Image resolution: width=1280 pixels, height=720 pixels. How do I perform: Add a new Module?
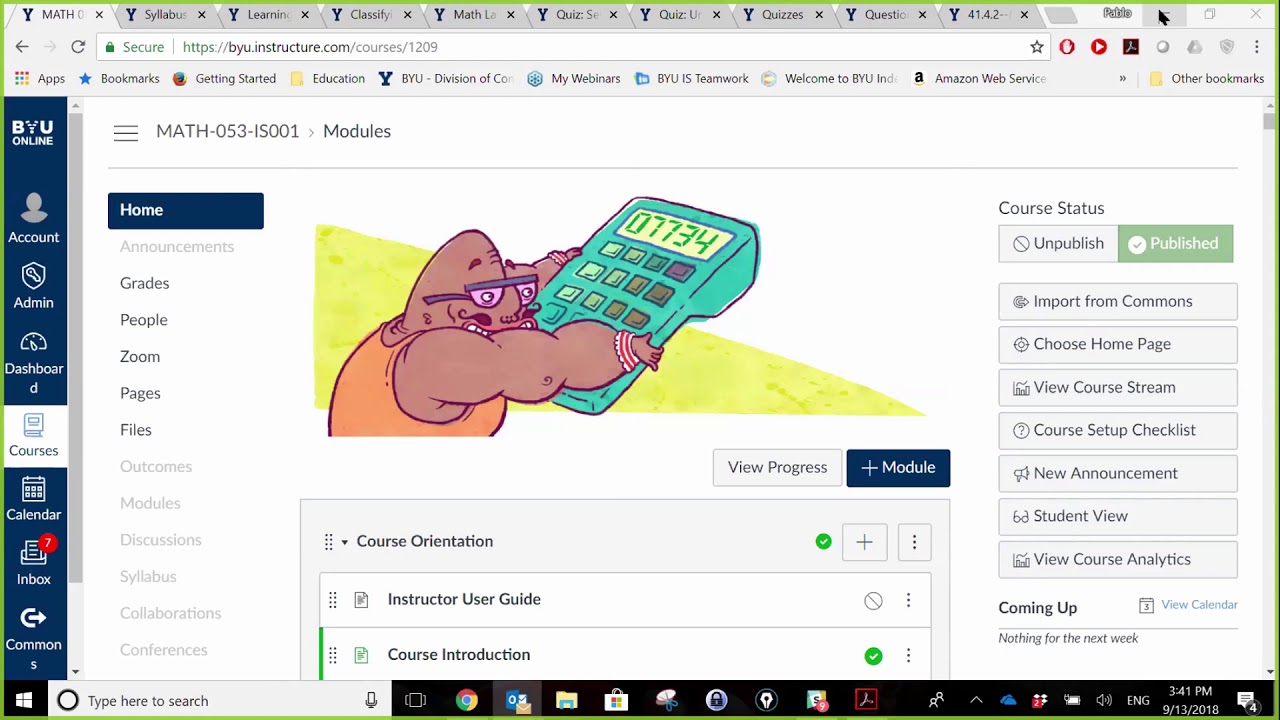click(x=898, y=468)
